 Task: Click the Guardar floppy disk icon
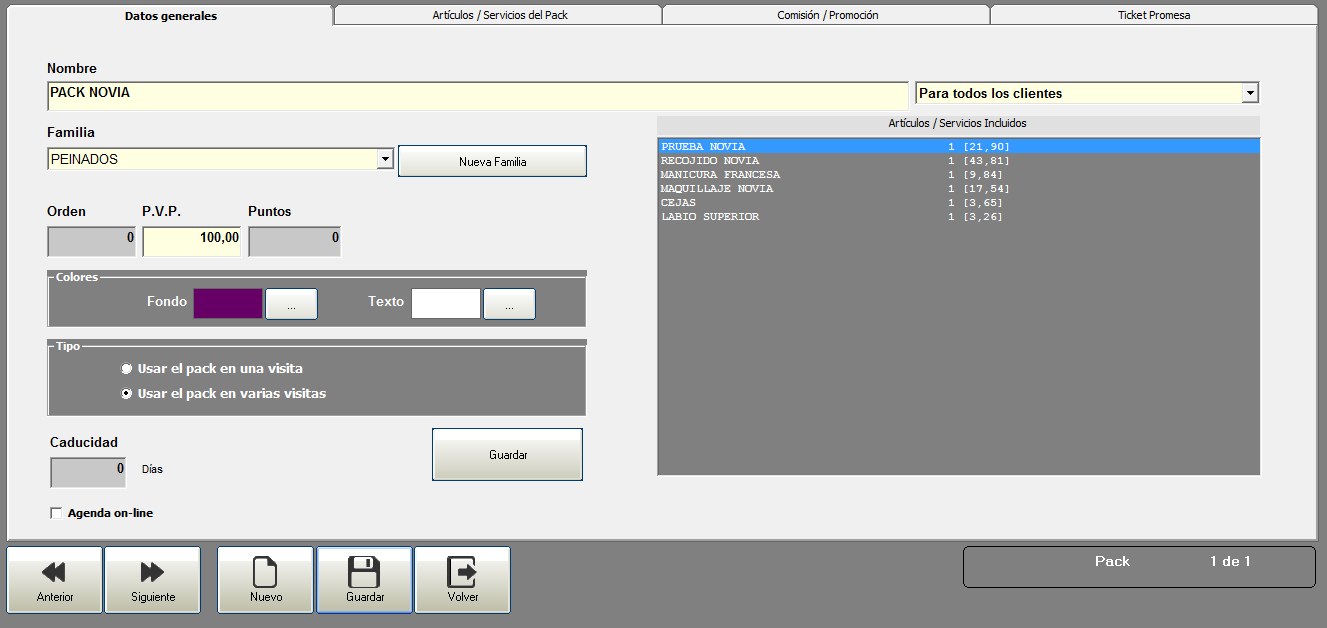(x=364, y=572)
